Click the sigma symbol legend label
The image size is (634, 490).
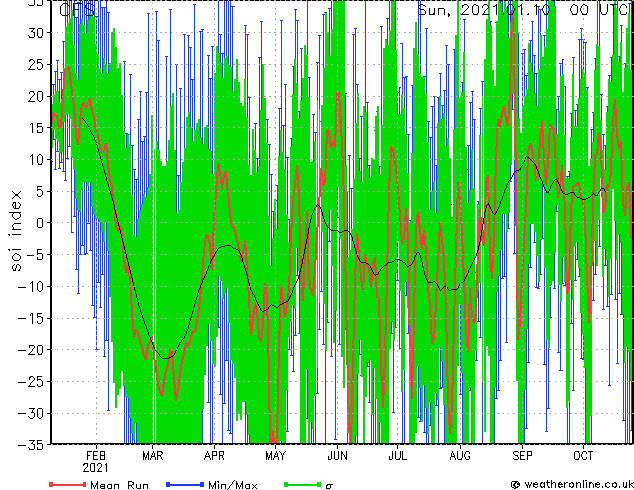(329, 486)
